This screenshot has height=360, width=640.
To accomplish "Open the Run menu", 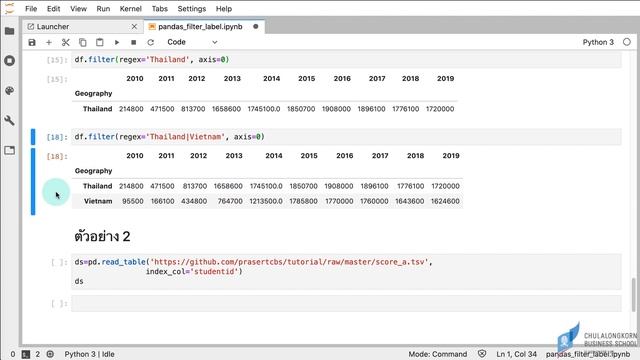I will click(103, 9).
